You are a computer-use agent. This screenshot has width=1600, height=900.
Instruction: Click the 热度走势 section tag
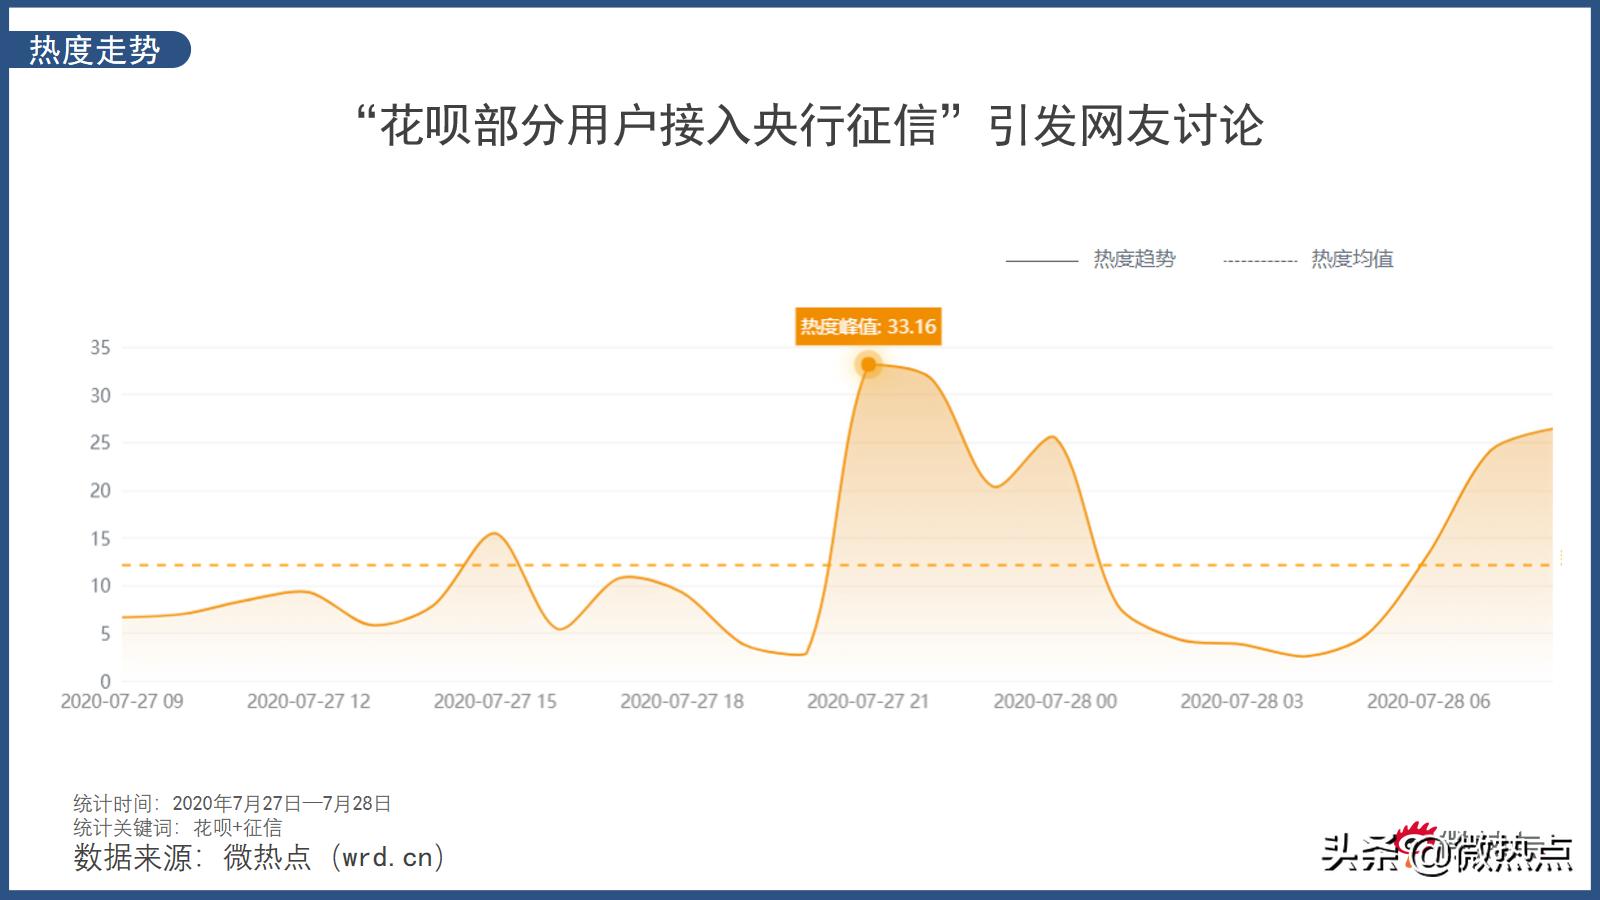click(x=97, y=50)
